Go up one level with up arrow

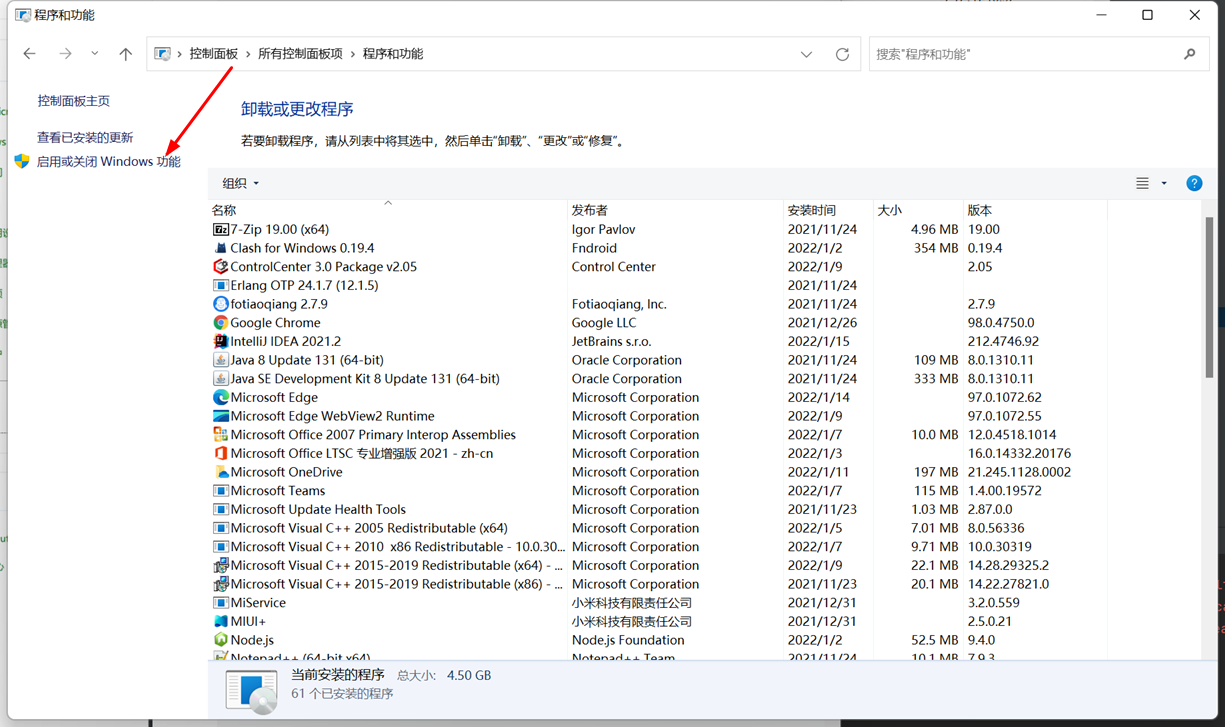(x=125, y=54)
